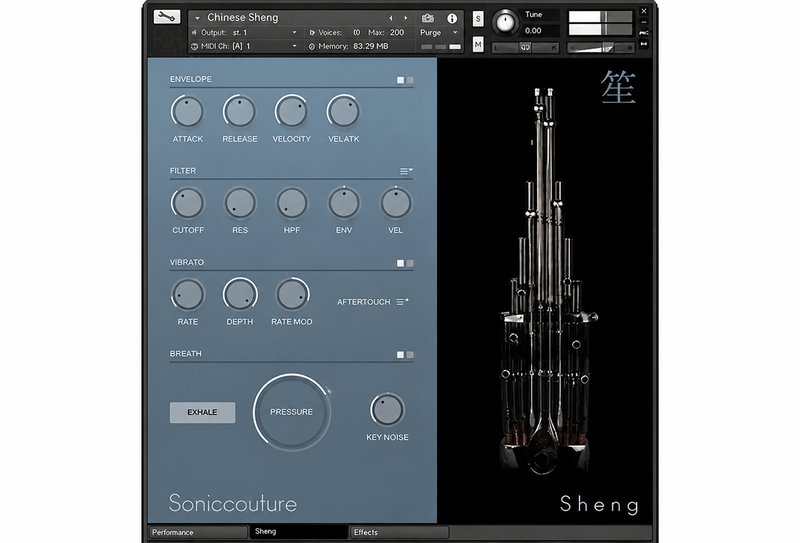Move the pan slider in header
This screenshot has width=800, height=543.
[x=526, y=47]
